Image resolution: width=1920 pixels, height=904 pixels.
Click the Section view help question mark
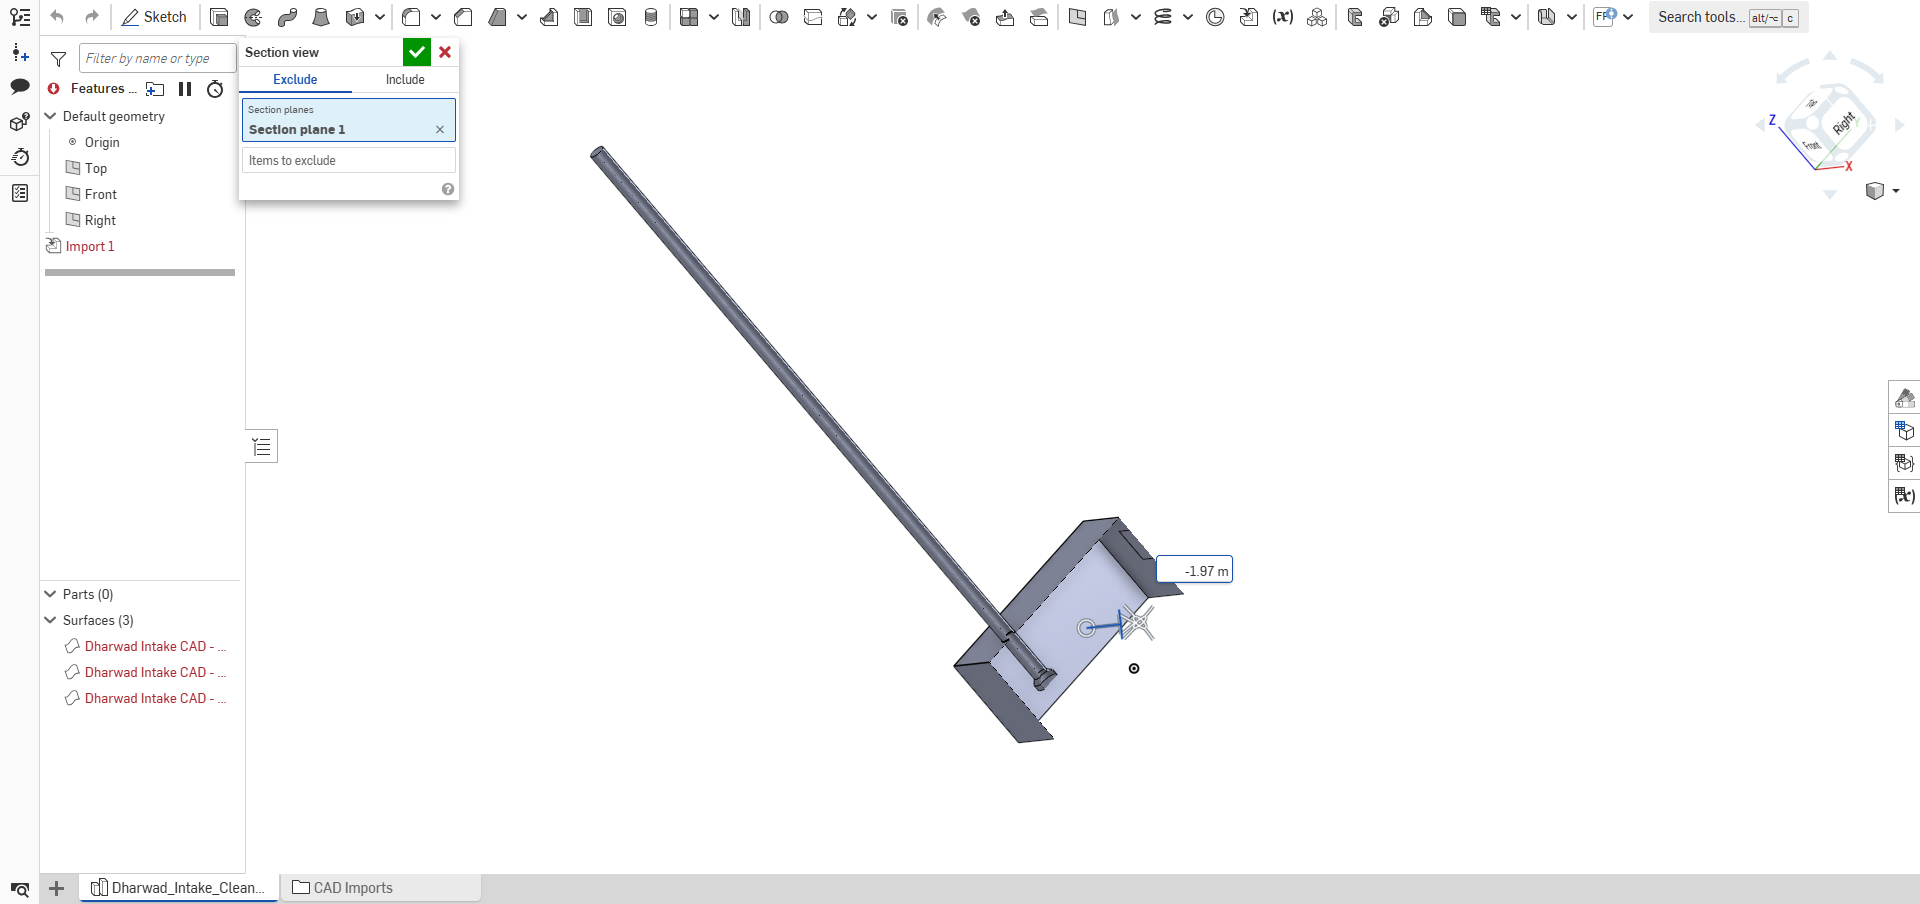point(447,189)
